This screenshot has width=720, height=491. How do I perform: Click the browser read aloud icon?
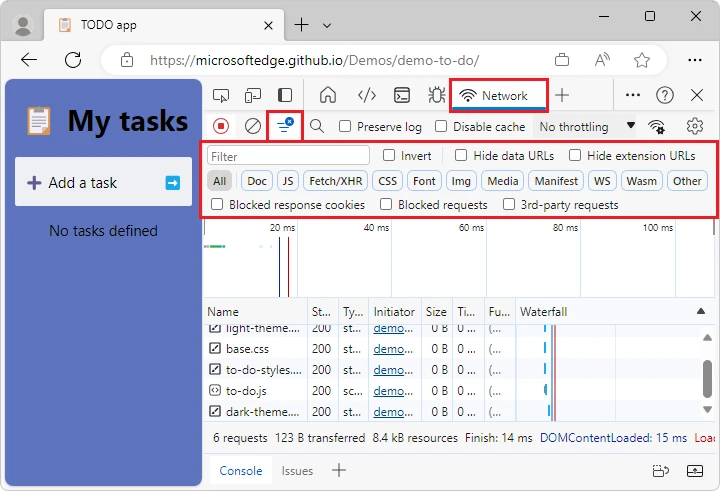pyautogui.click(x=602, y=60)
